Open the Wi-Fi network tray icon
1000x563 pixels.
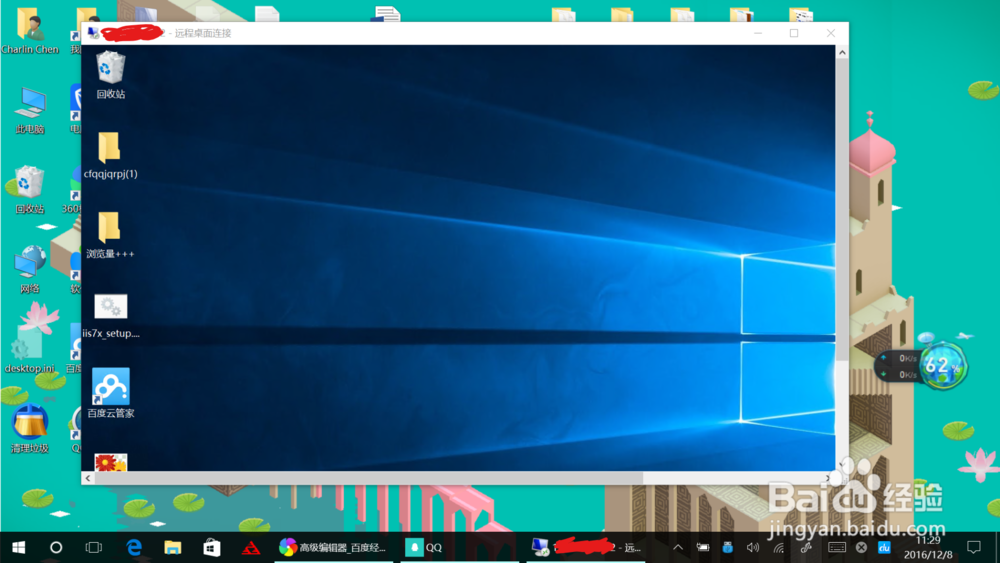coord(779,547)
